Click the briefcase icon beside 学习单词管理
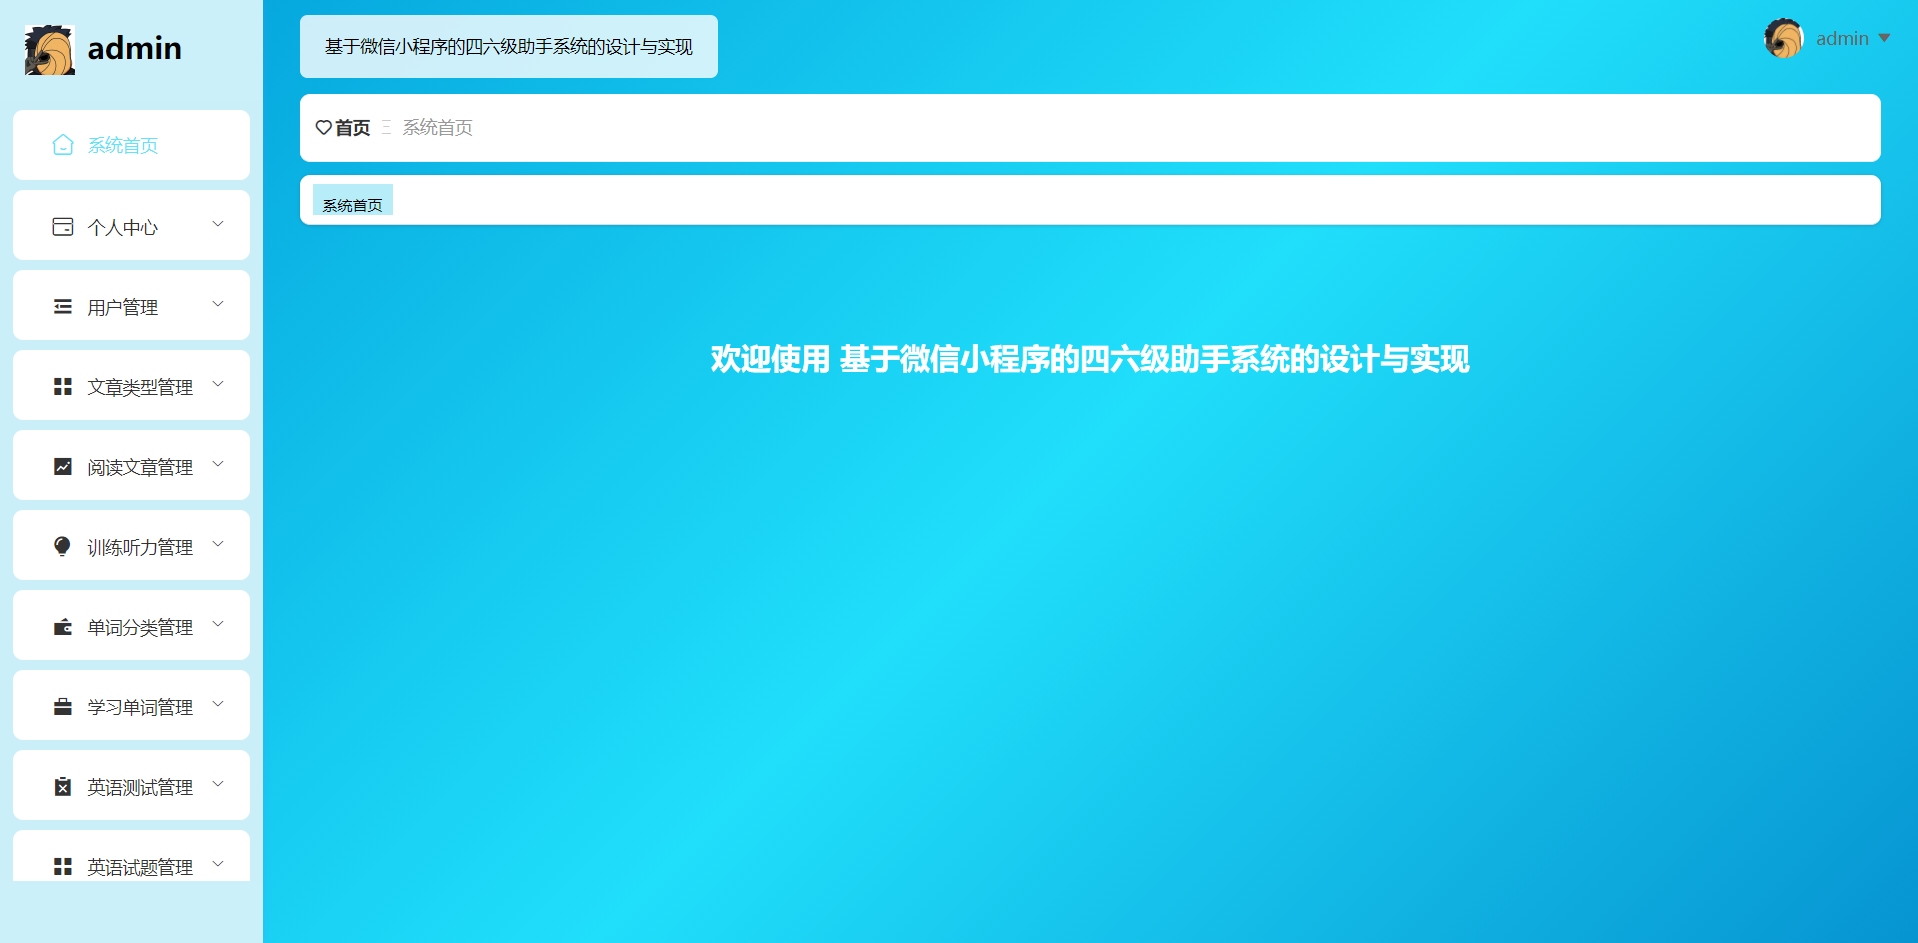 62,707
